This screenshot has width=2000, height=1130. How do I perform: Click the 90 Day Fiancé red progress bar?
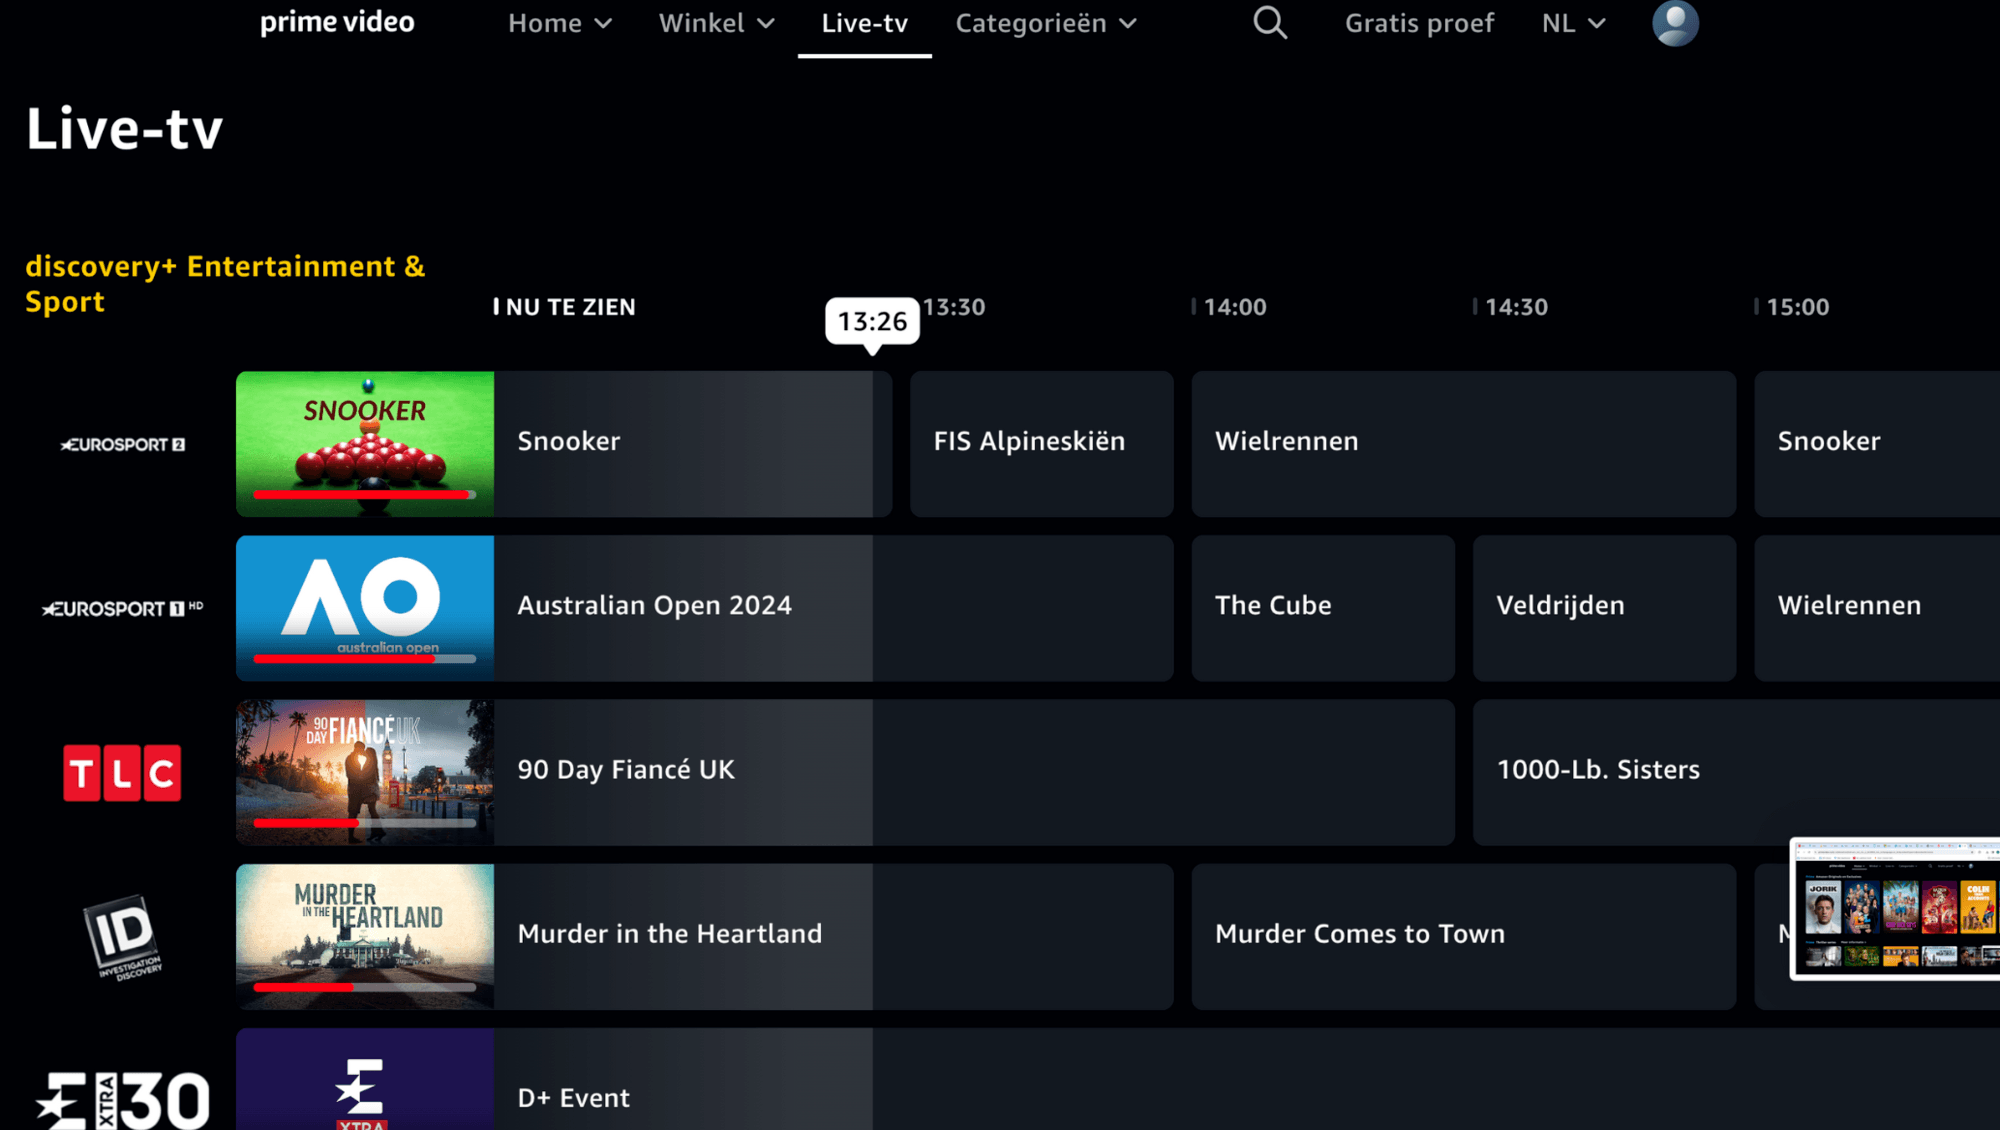[306, 822]
